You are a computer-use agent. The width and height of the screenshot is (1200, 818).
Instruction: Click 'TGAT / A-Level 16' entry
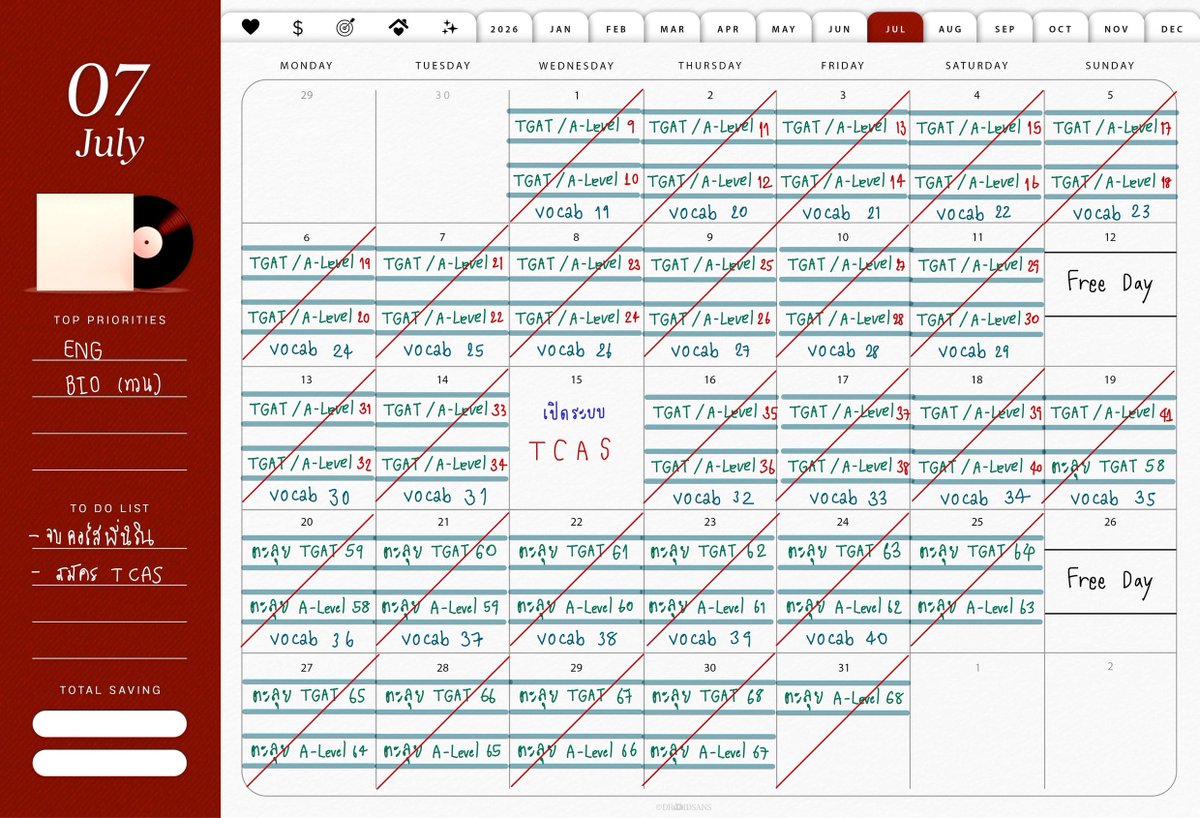[976, 182]
